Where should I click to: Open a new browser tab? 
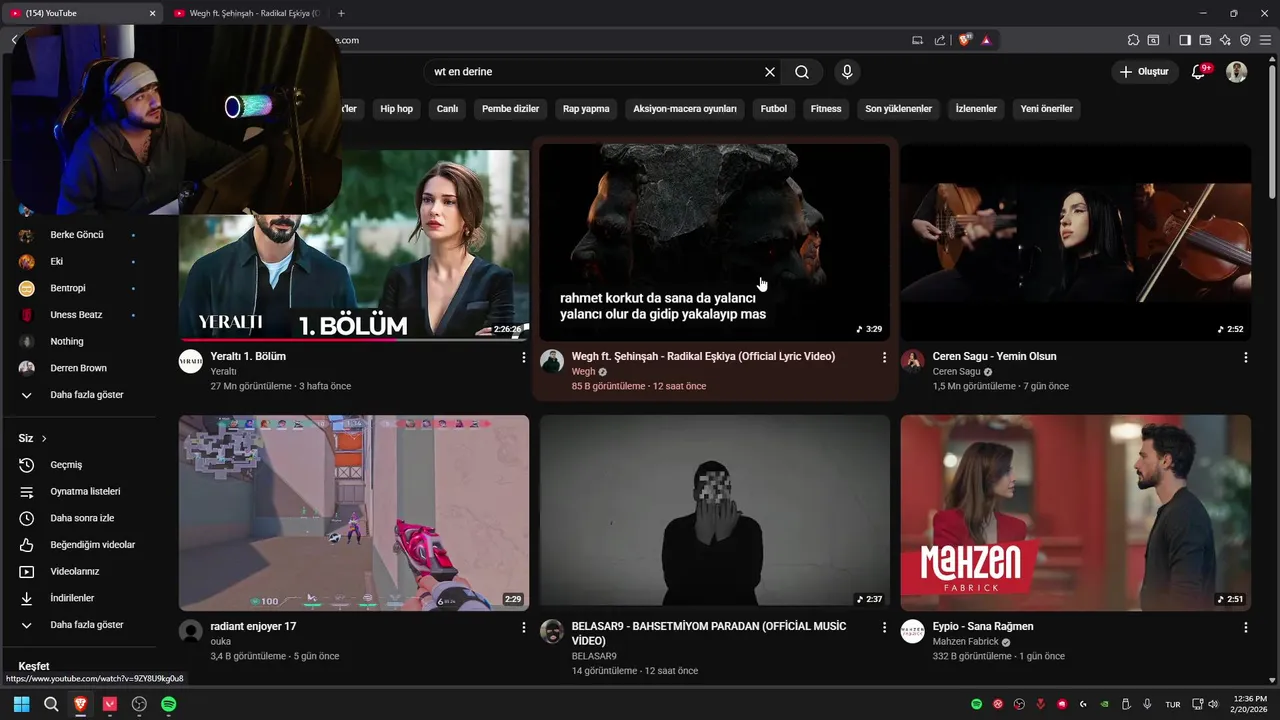pyautogui.click(x=341, y=13)
